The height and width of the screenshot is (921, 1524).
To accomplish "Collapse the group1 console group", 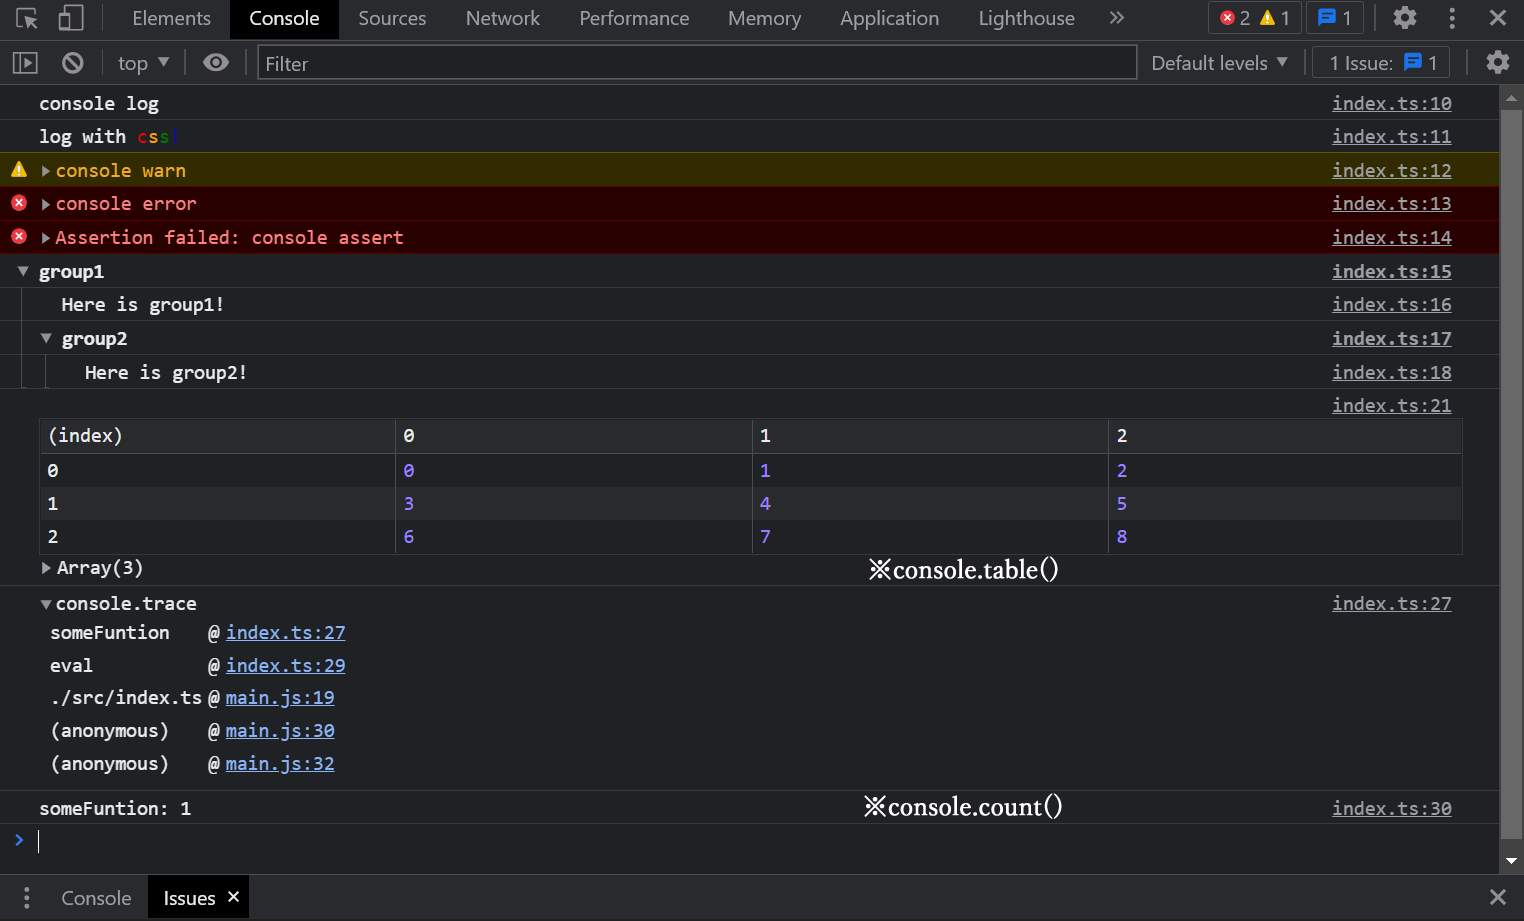I will pos(23,271).
